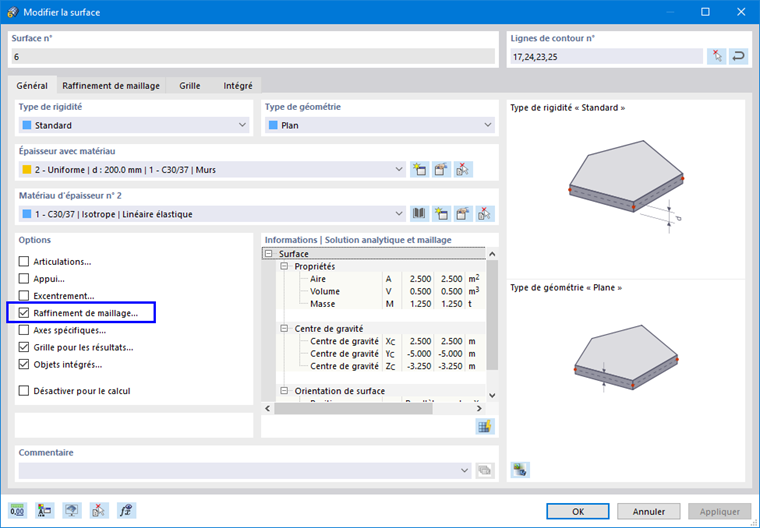Open the Raffinement de maillage tab
760x528 pixels.
point(111,86)
